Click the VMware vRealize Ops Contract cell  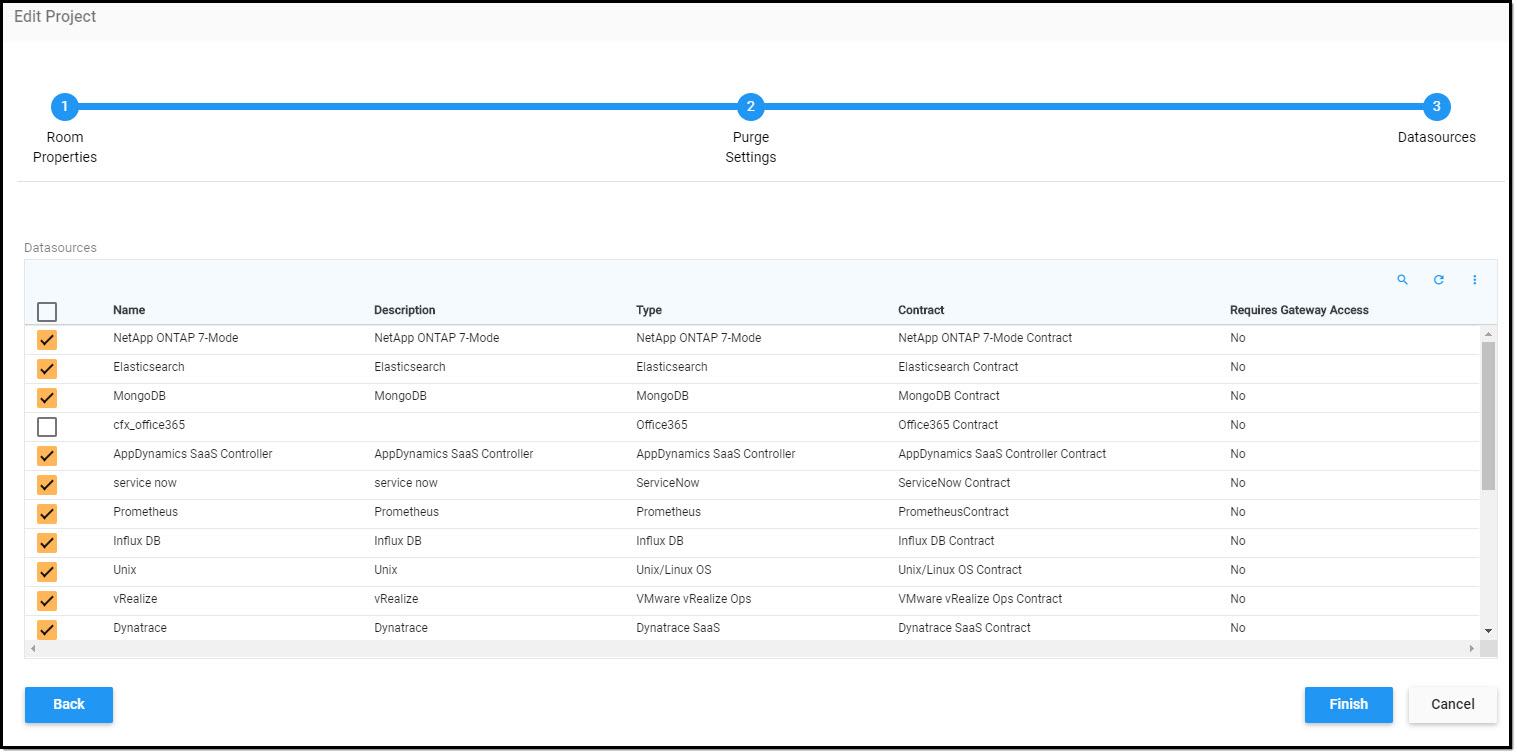pyautogui.click(x=980, y=599)
